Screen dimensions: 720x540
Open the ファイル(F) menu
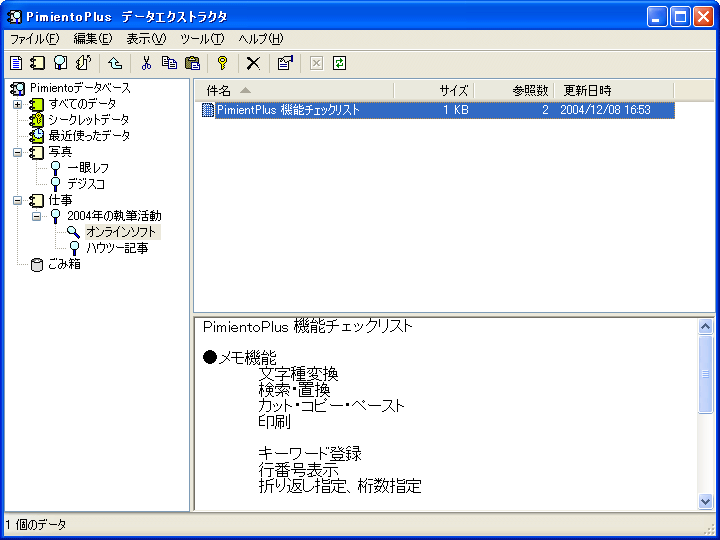35,39
